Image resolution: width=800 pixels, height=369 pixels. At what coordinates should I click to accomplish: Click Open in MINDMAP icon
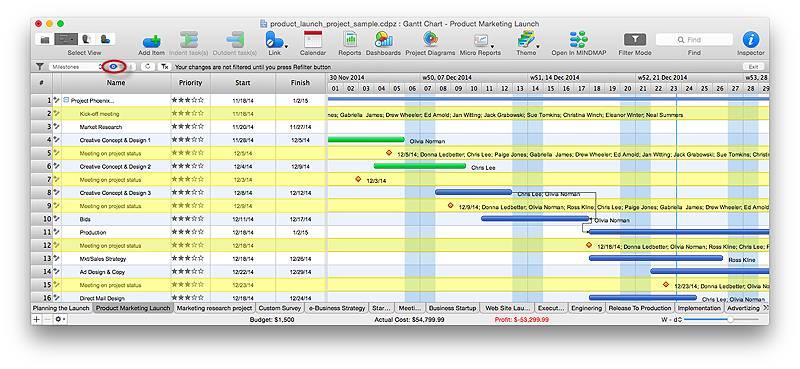[x=579, y=39]
